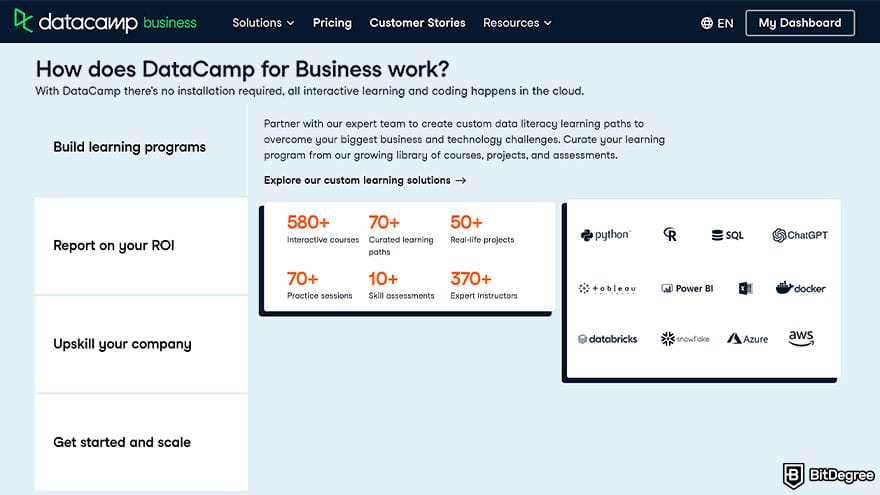Click the AWS logo

(x=801, y=338)
